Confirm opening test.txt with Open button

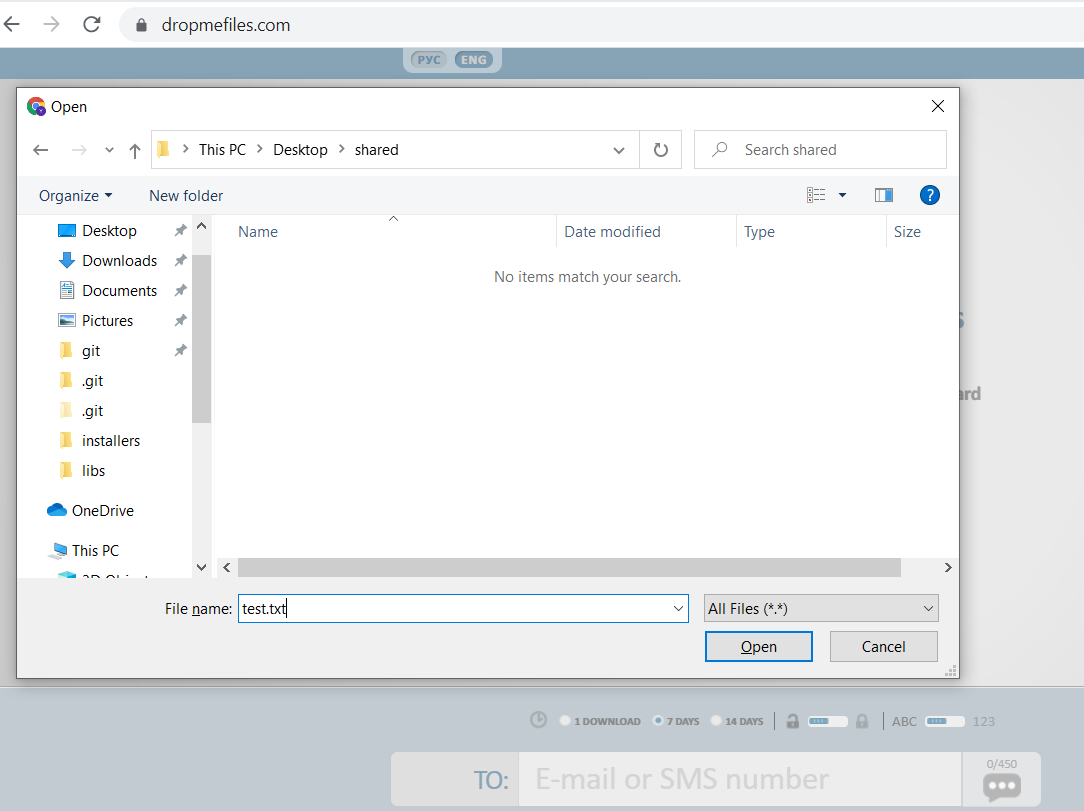click(x=758, y=646)
